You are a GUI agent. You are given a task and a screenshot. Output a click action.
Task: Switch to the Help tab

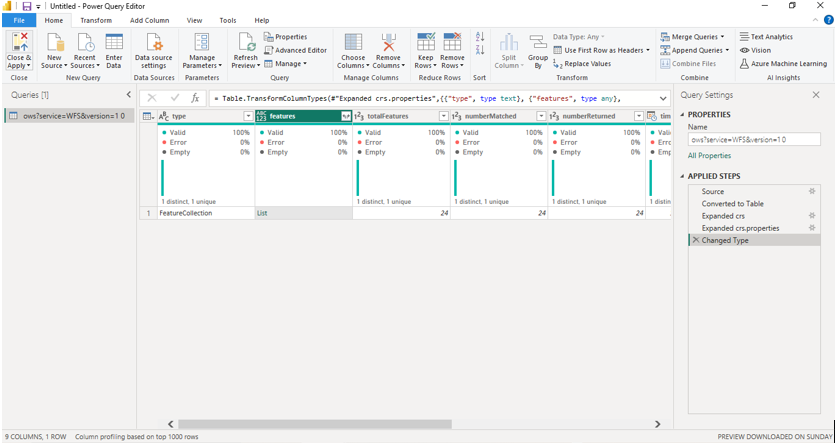262,20
